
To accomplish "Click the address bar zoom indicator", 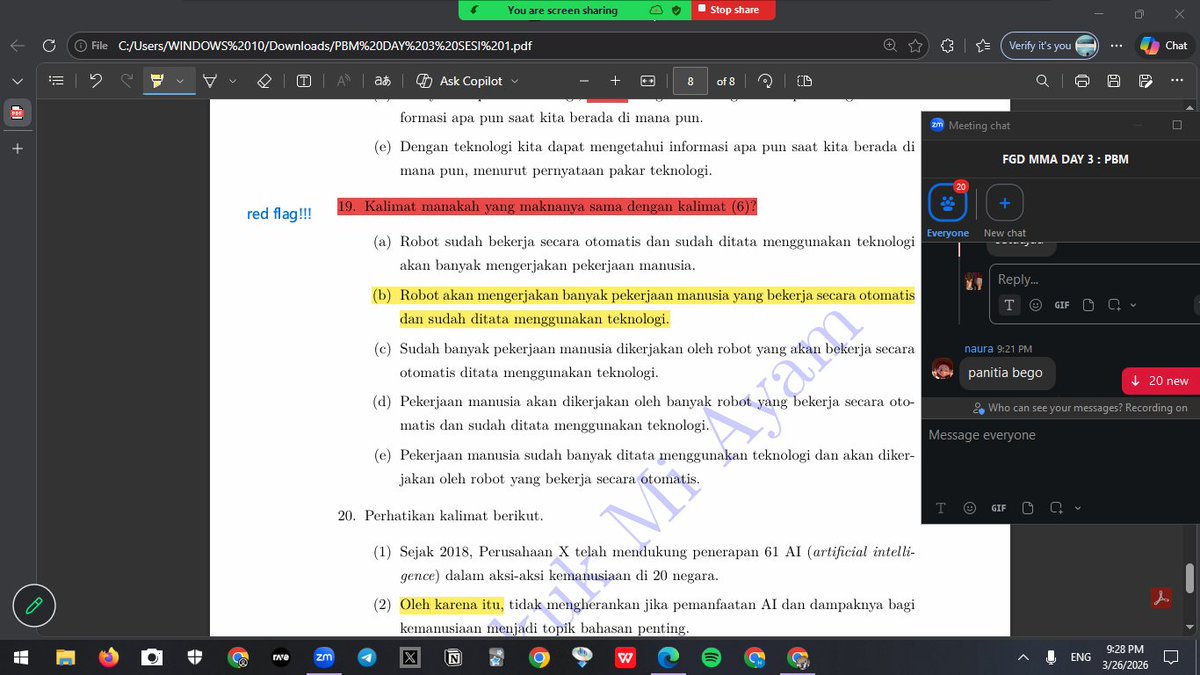I will pyautogui.click(x=890, y=45).
